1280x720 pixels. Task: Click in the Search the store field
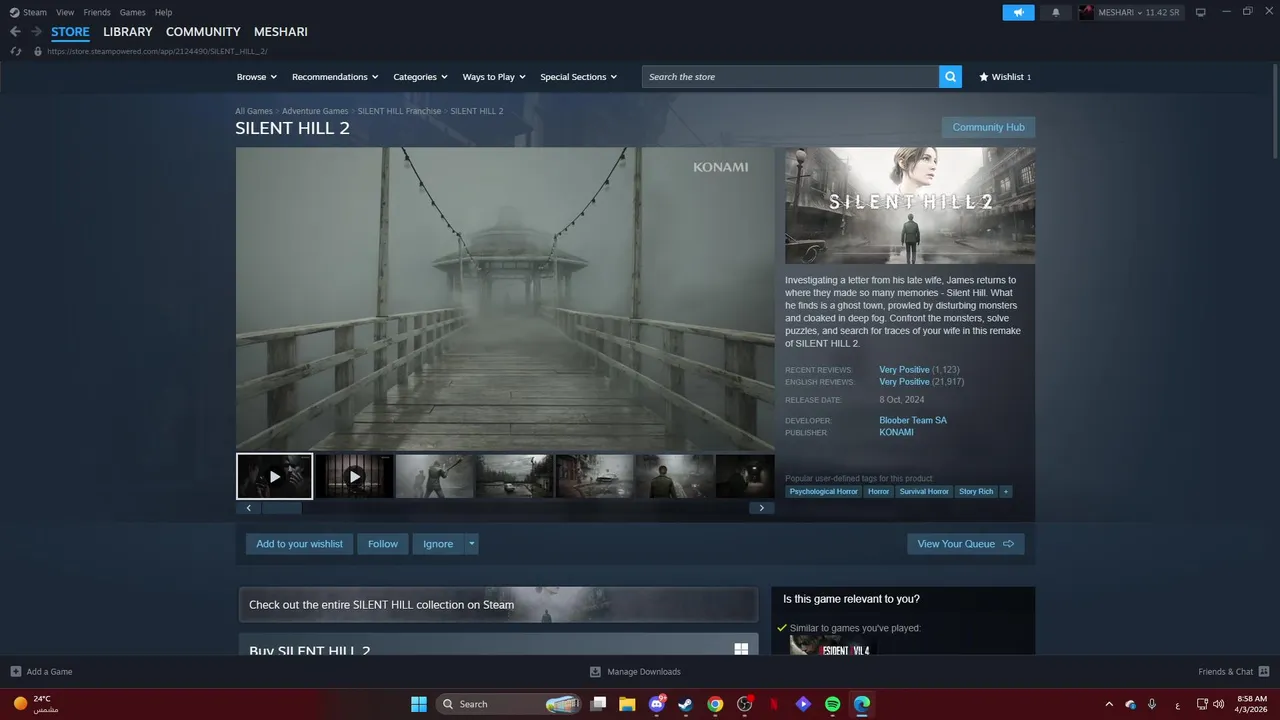tap(790, 77)
